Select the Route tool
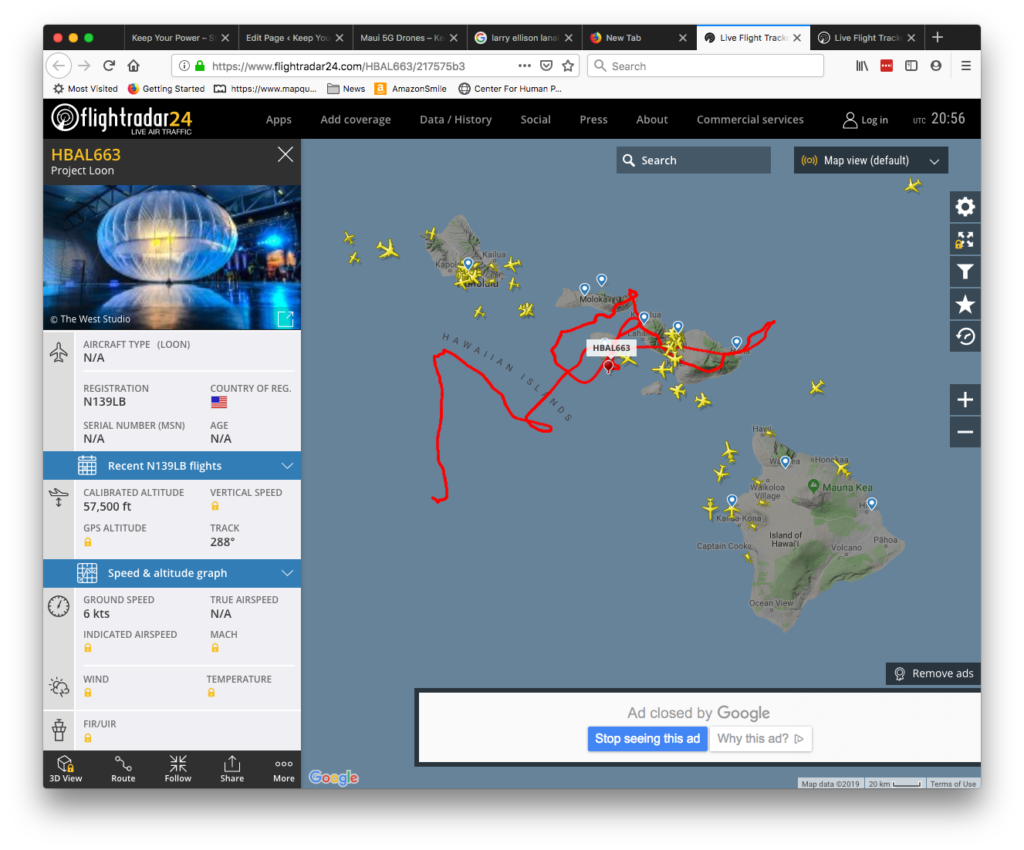Screen dimensions: 1024x850 coord(122,768)
